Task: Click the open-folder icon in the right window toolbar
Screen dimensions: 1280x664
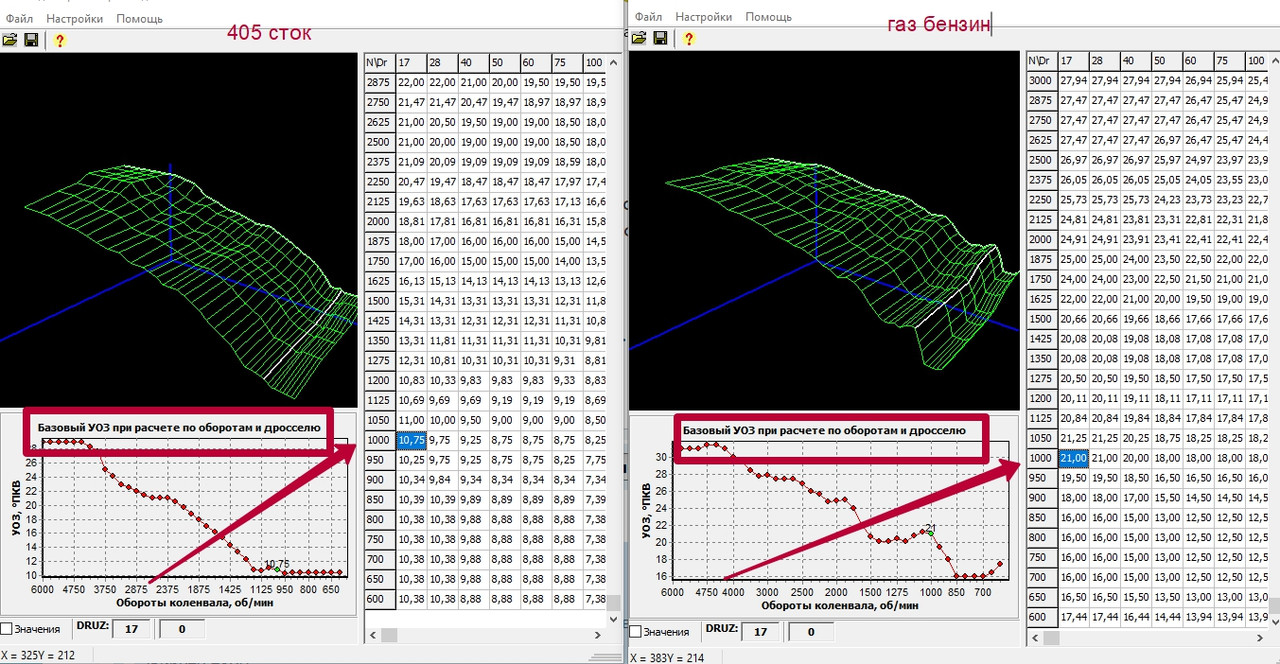Action: click(x=640, y=38)
